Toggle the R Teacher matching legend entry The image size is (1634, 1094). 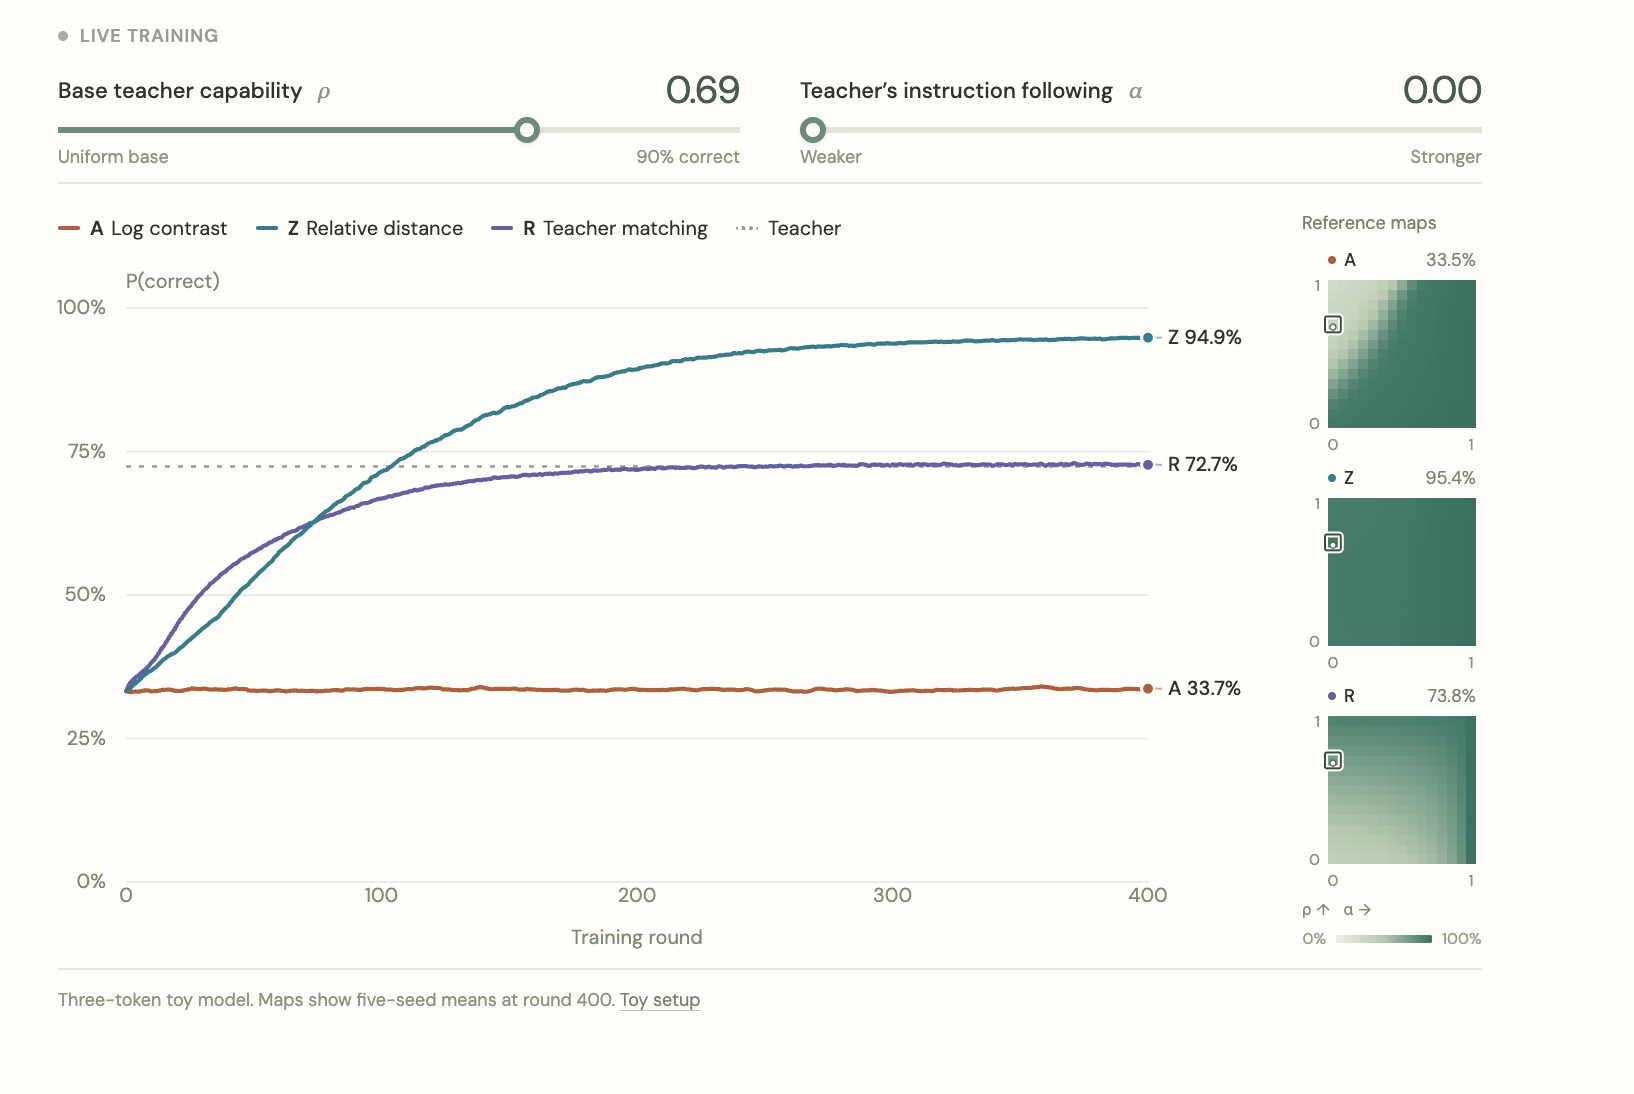599,228
